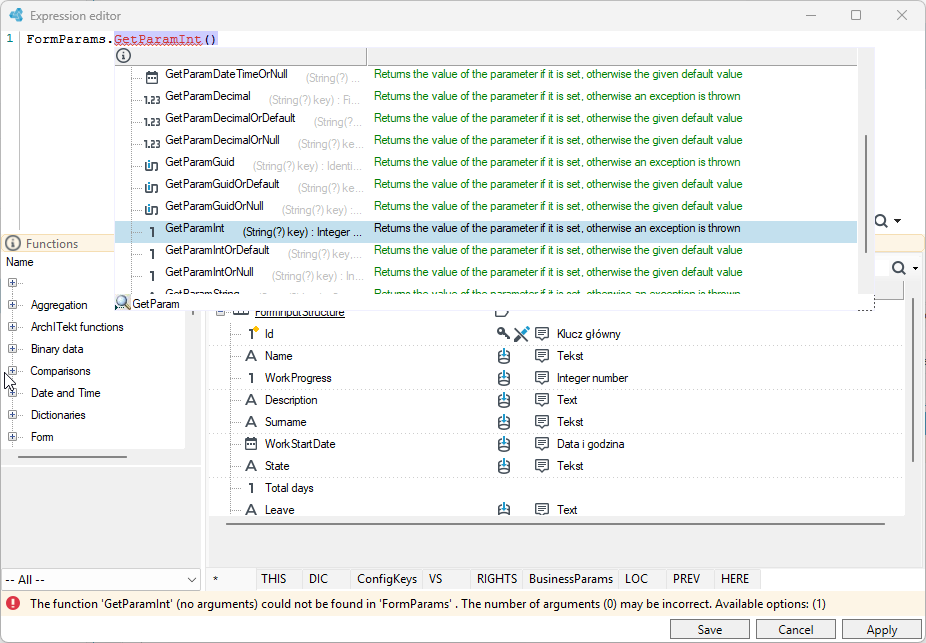
Task: Open the HERE tab
Action: pyautogui.click(x=735, y=579)
